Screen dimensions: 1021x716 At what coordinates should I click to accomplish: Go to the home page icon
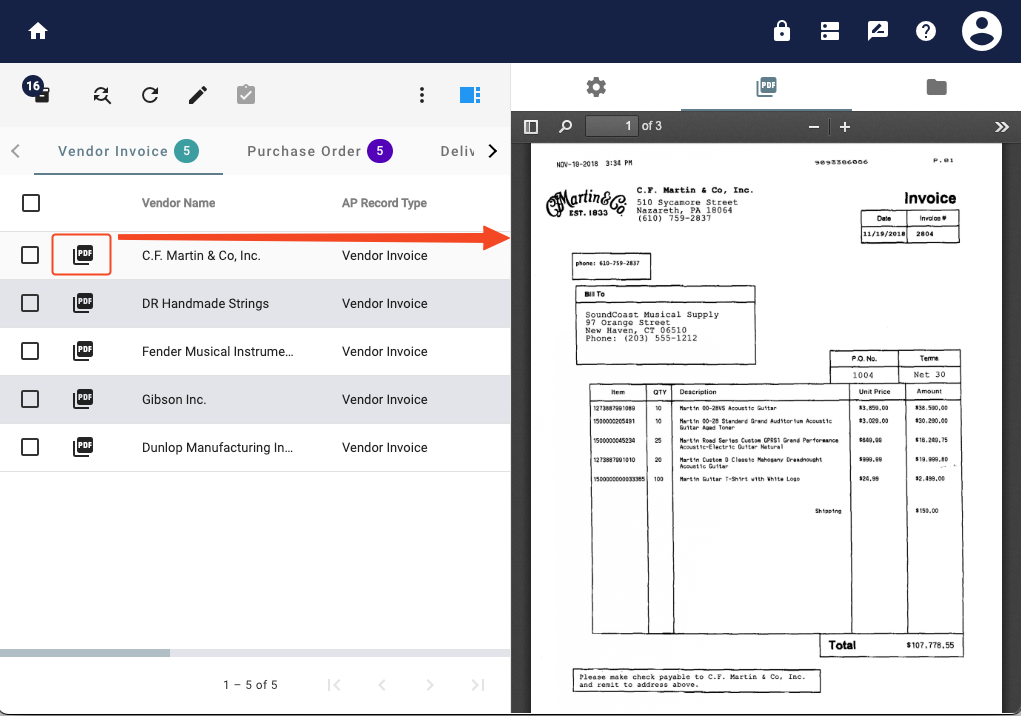[x=38, y=31]
